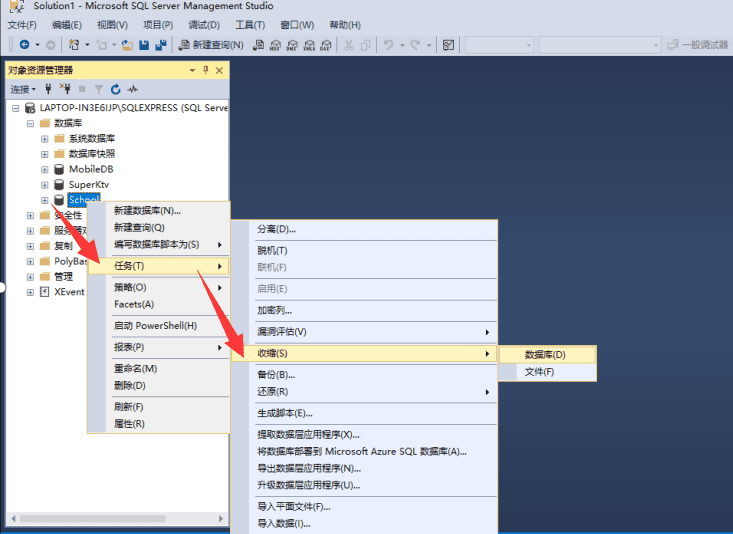This screenshot has height=534, width=733.
Task: Open the wide empty toolbar combo box
Action: coord(600,45)
